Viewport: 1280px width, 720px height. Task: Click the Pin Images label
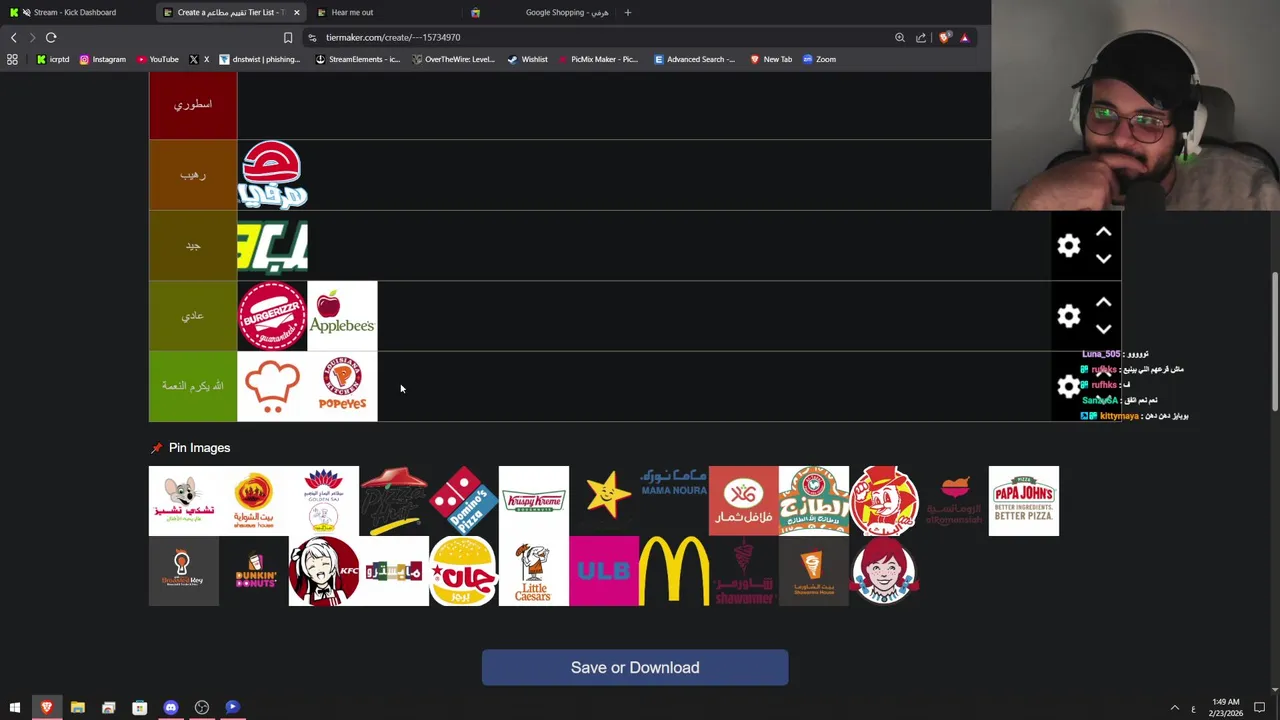199,448
